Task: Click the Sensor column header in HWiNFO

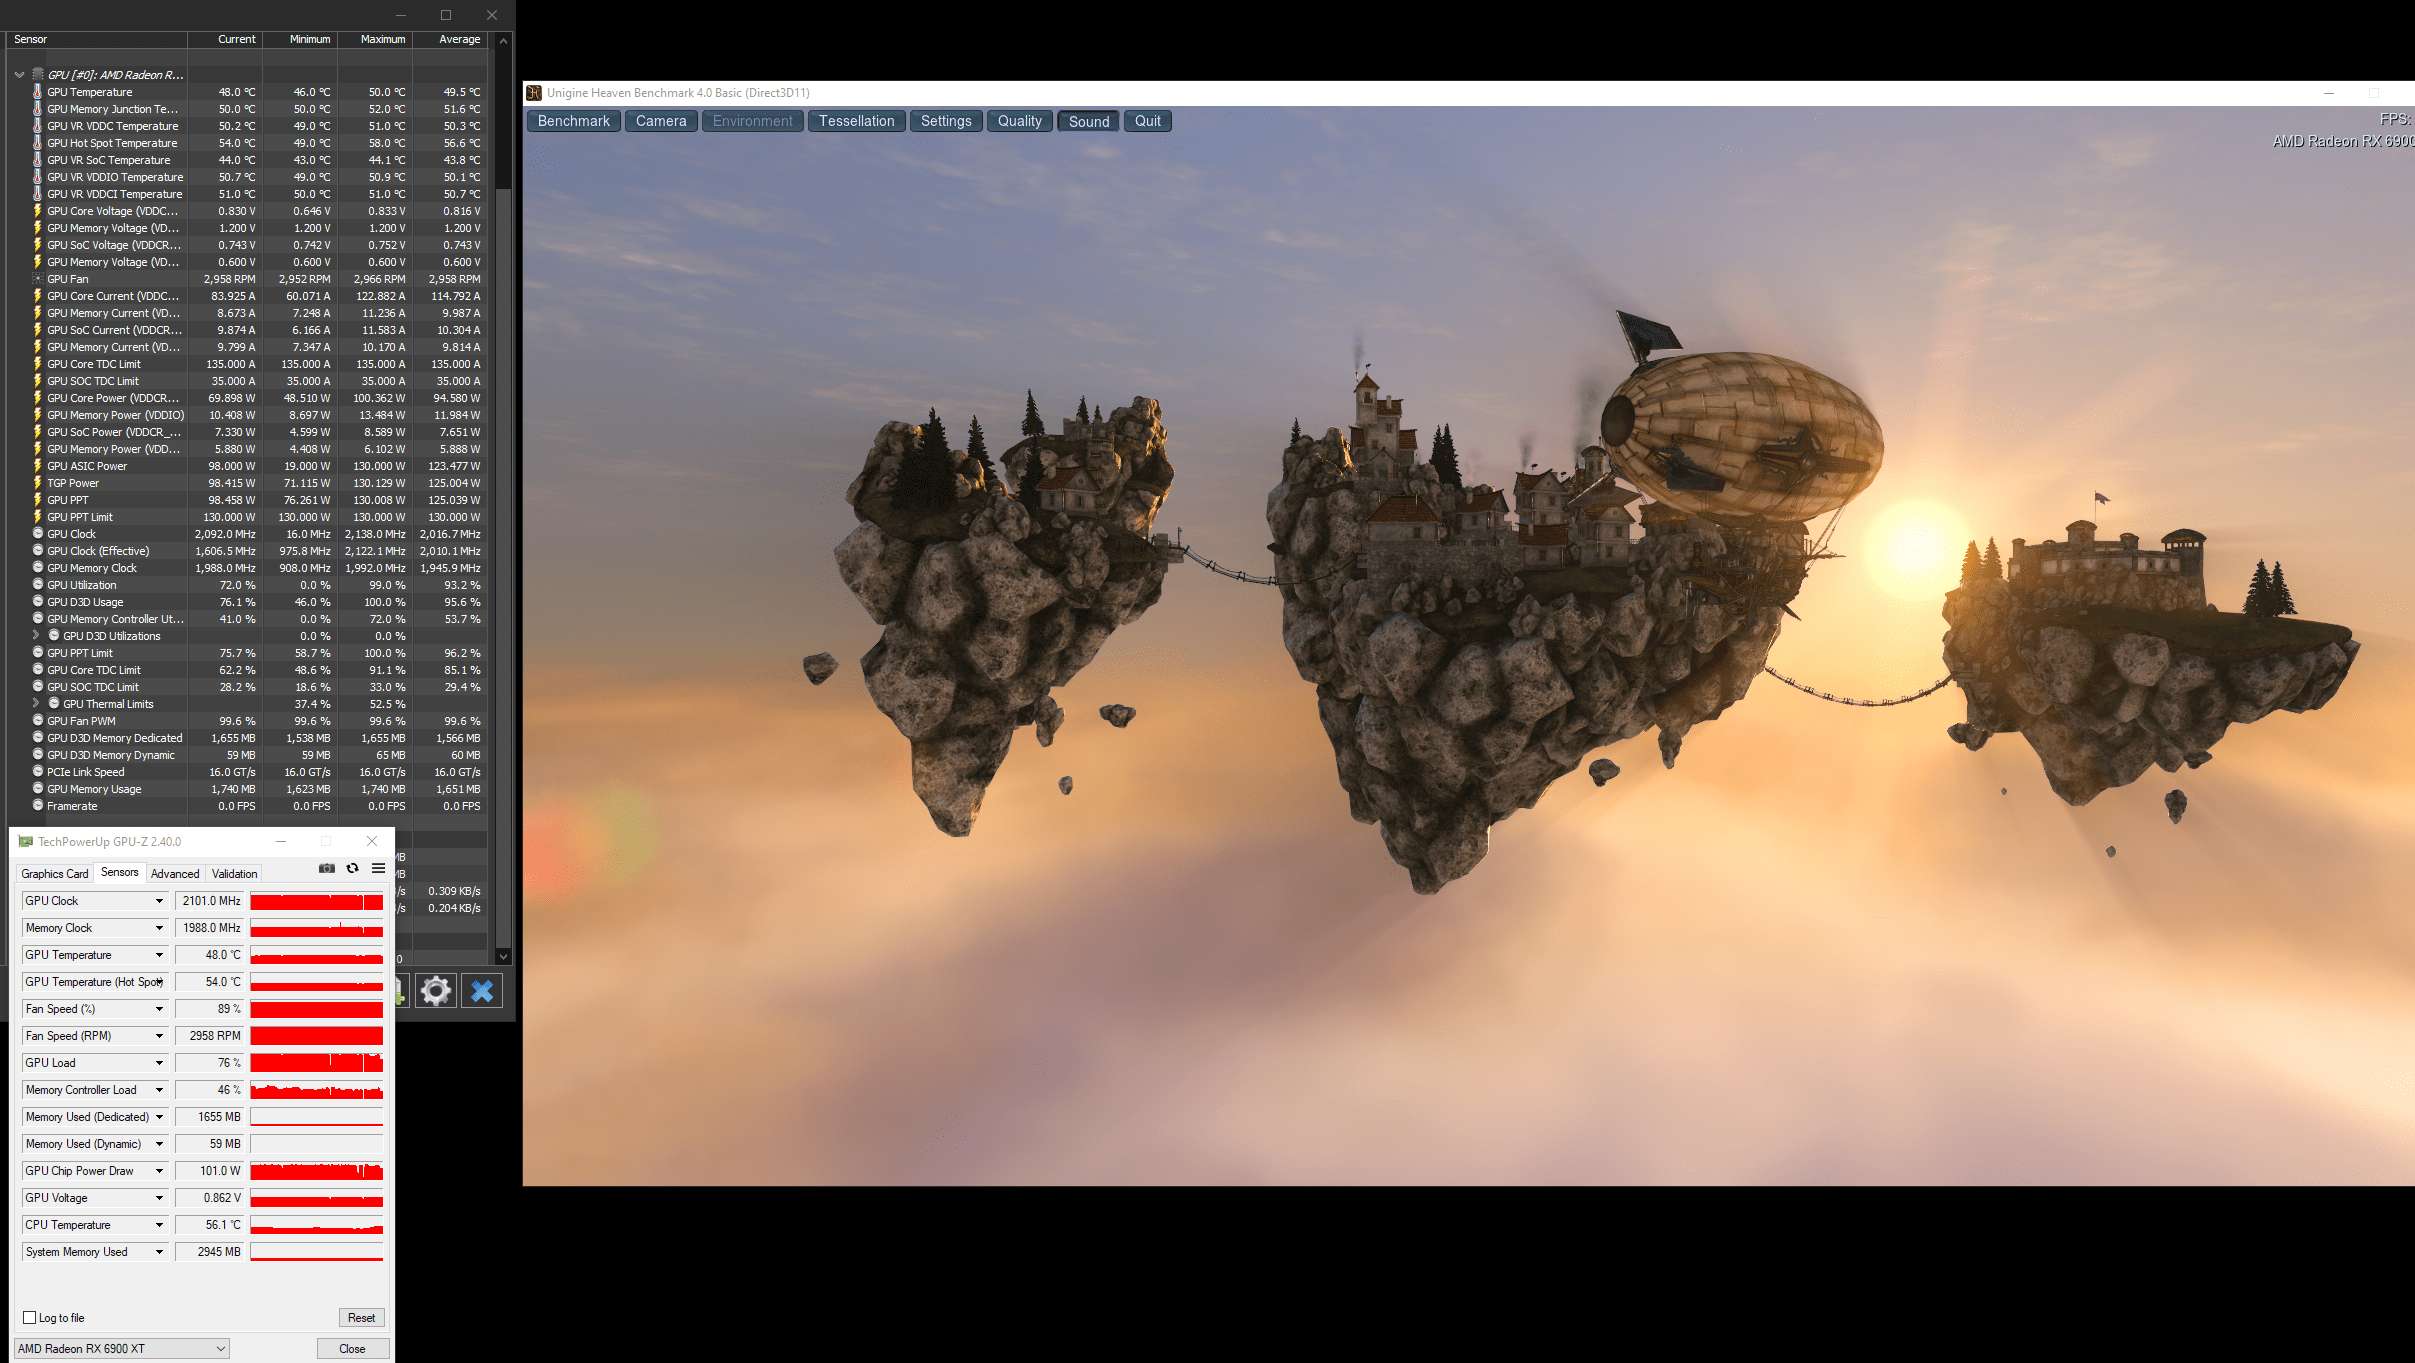Action: [98, 40]
